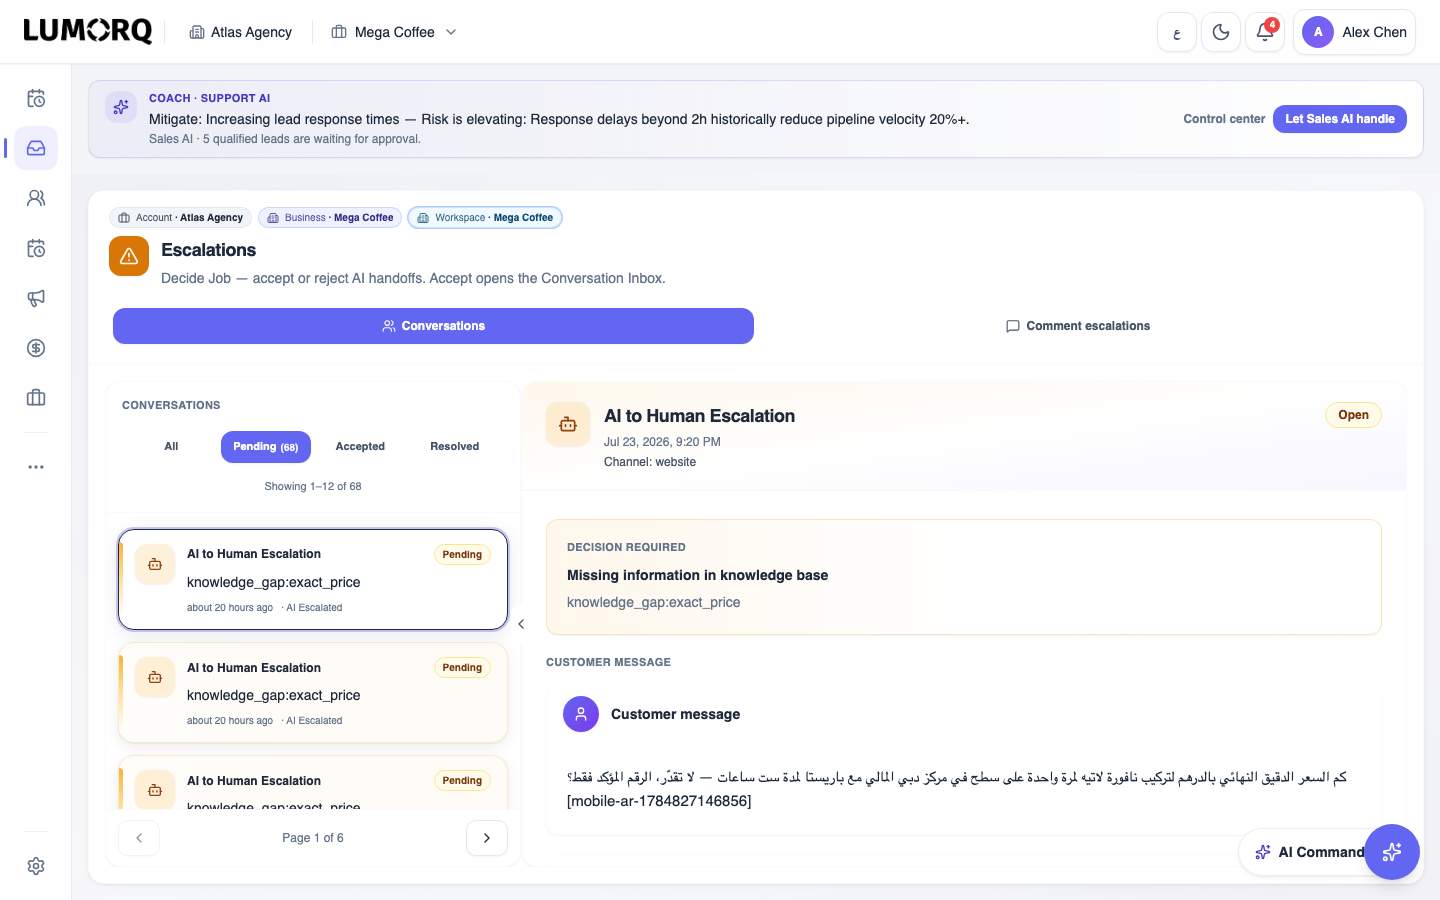
Task: Switch to the Conversations tab
Action: coord(433,326)
